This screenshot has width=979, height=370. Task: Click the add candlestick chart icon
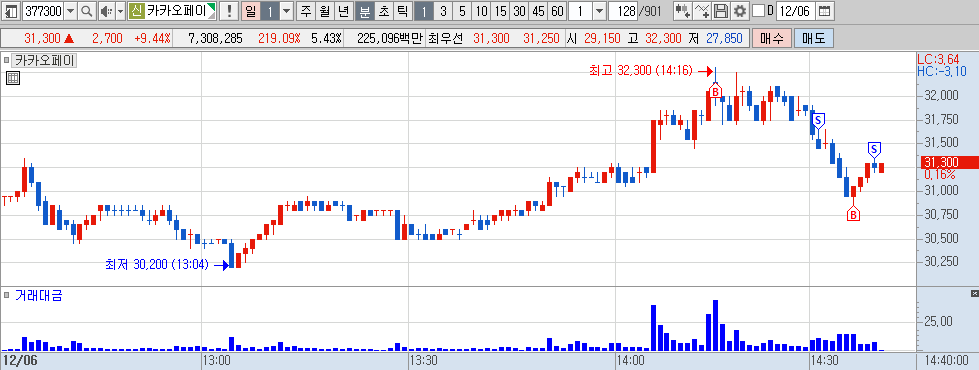683,11
